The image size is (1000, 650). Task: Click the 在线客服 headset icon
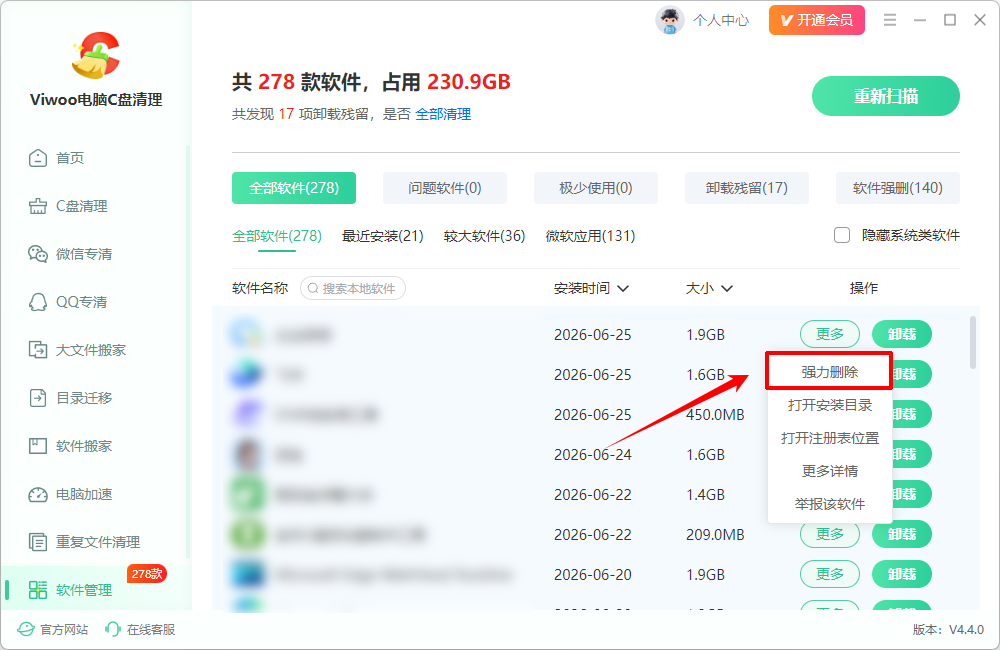coord(113,630)
